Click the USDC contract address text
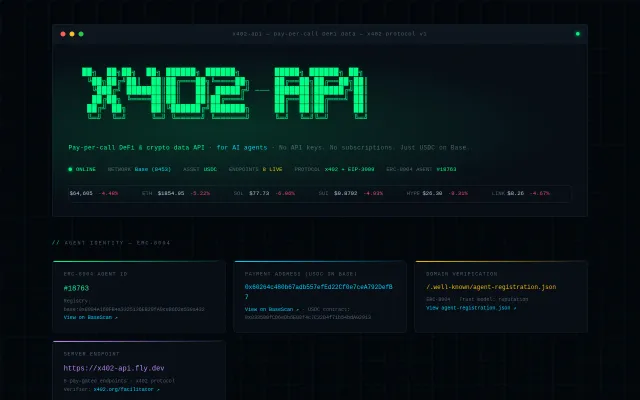Screen dimensions: 640x400 coord(308,317)
